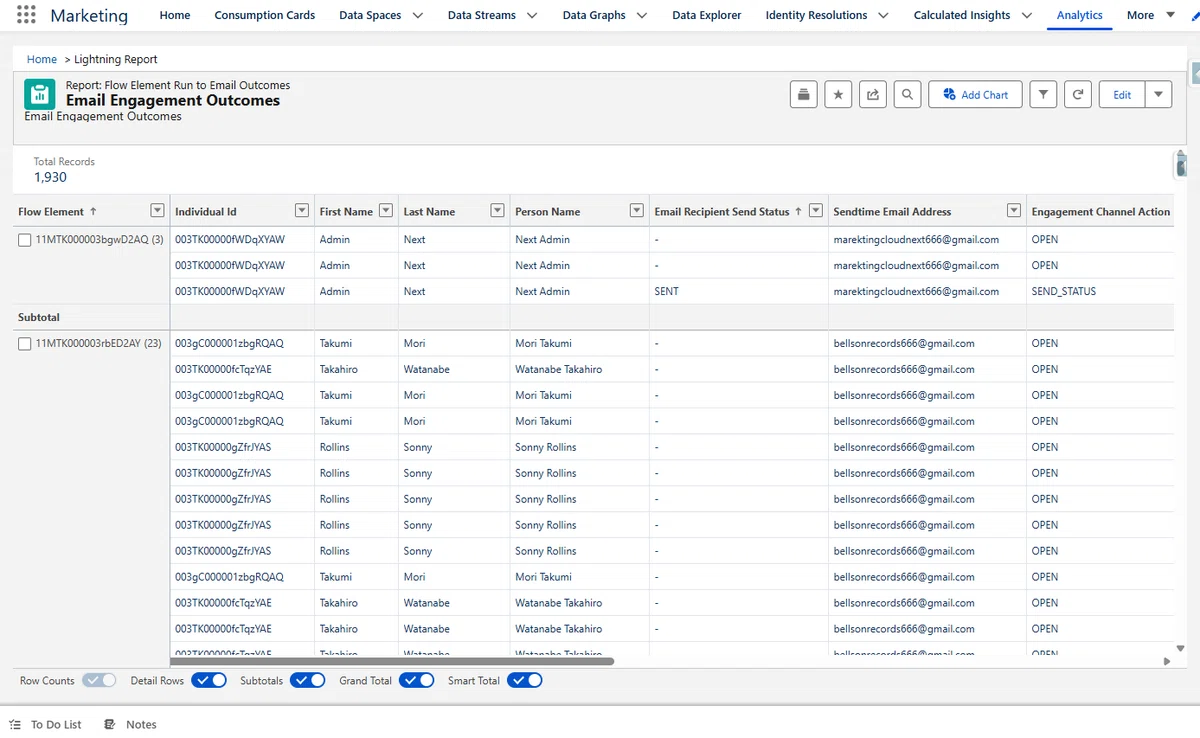Viewport: 1200px width, 738px height.
Task: Open the Calculated Insights tab
Action: pos(962,15)
